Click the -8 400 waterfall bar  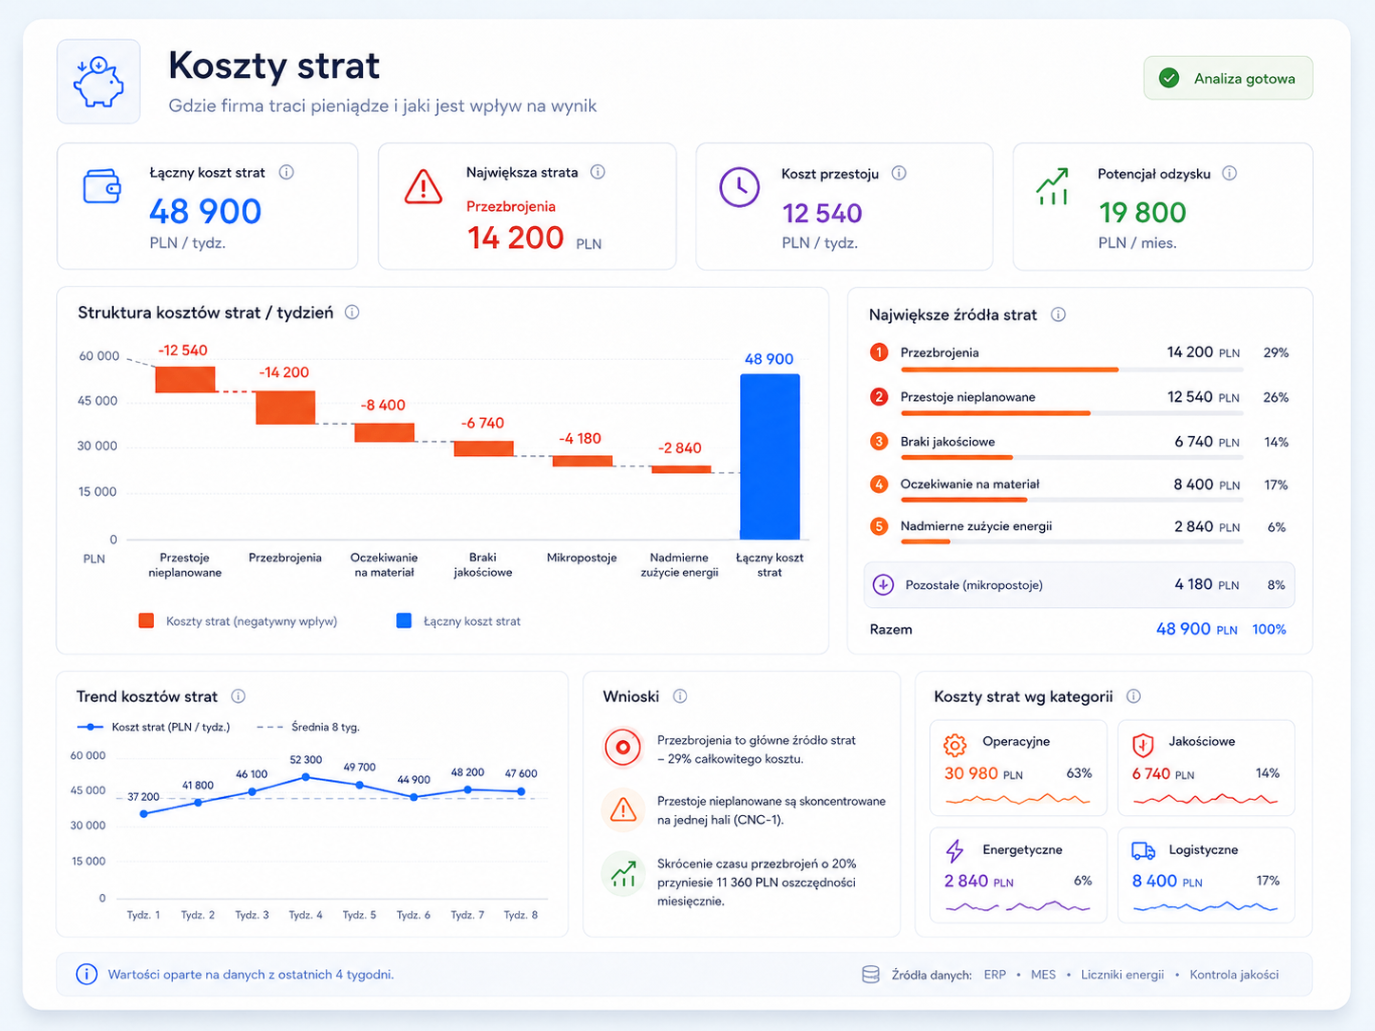[x=384, y=432]
